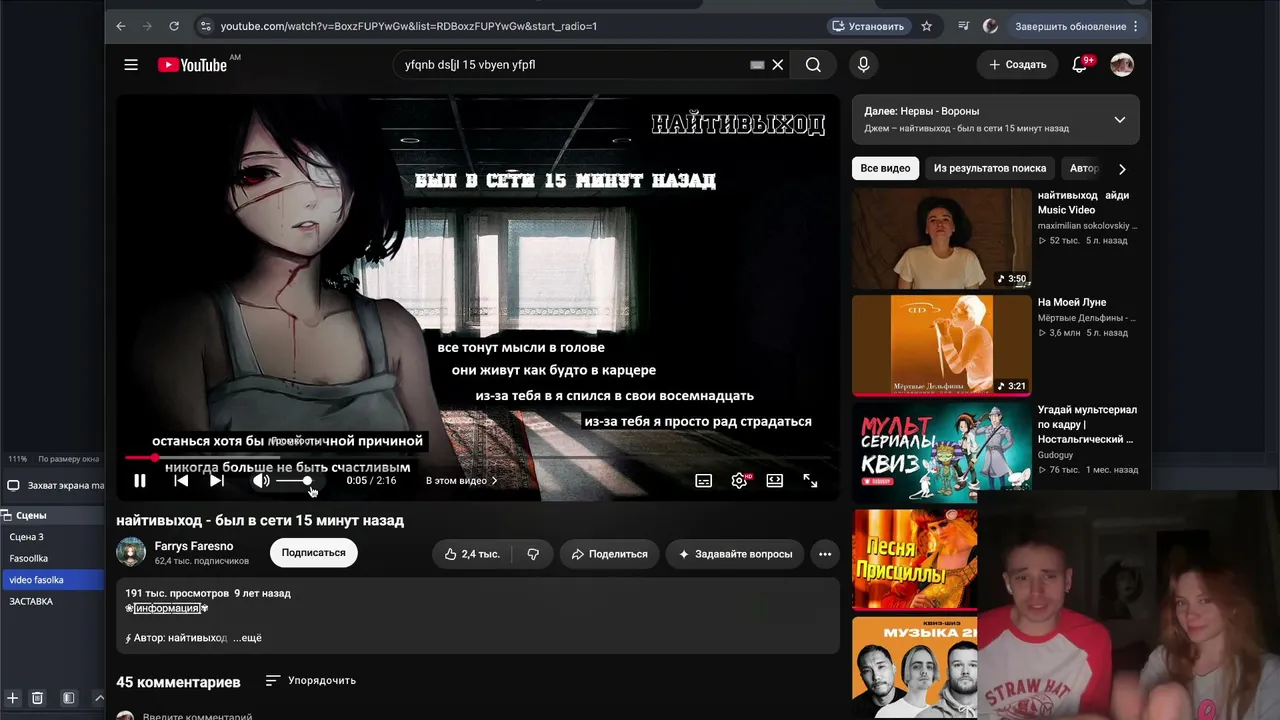
Task: Show more filter chips with arrow
Action: tap(1122, 169)
